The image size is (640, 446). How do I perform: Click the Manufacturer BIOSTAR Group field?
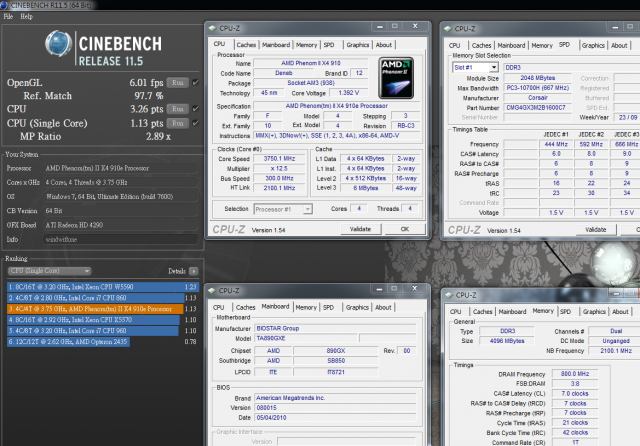(x=335, y=328)
